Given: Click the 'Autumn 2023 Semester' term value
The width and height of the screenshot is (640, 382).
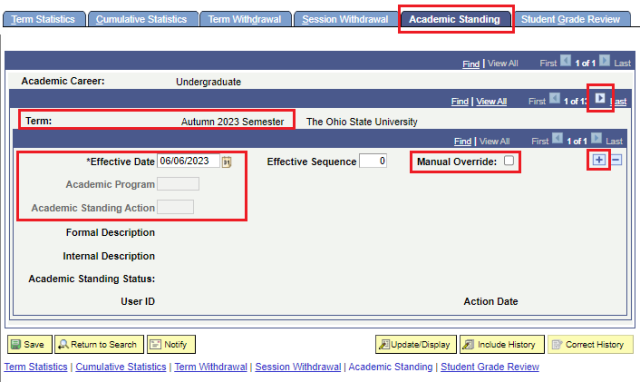Looking at the screenshot, I should 232,122.
